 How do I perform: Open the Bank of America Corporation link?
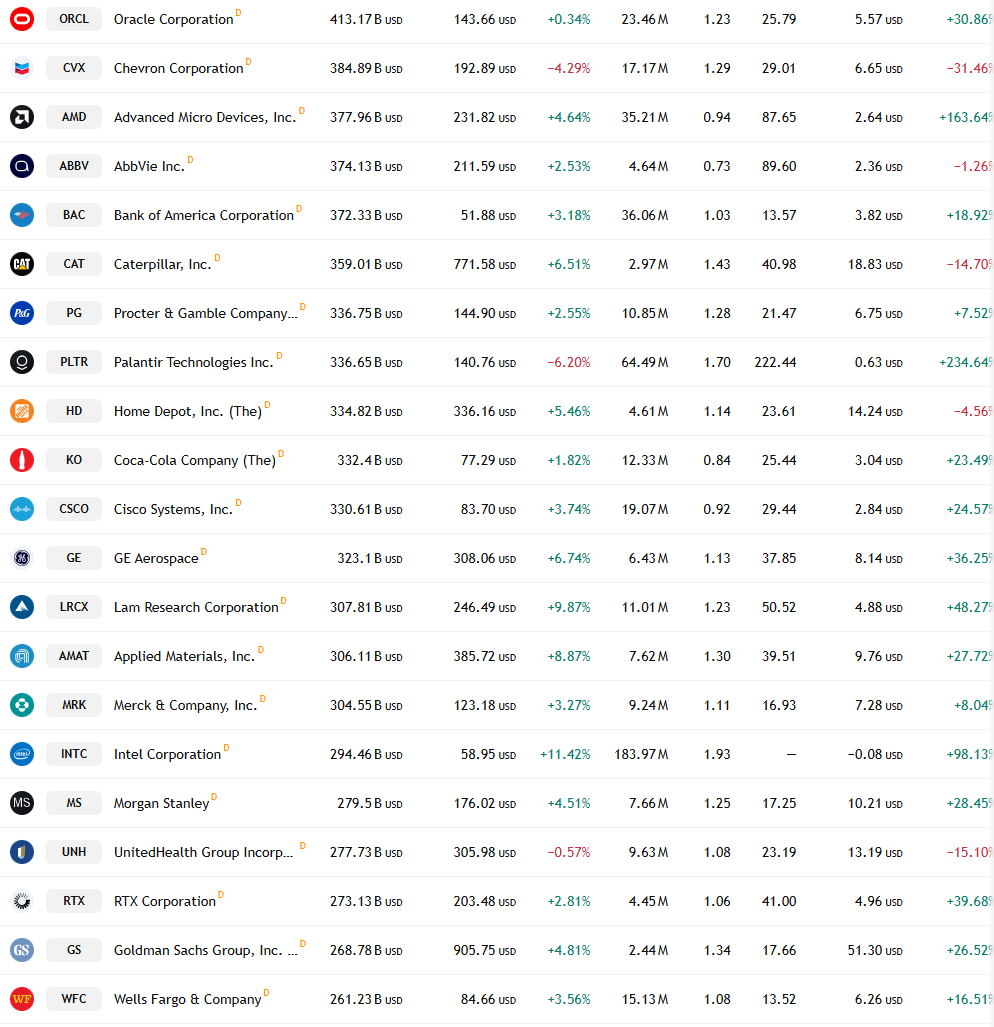coord(204,215)
